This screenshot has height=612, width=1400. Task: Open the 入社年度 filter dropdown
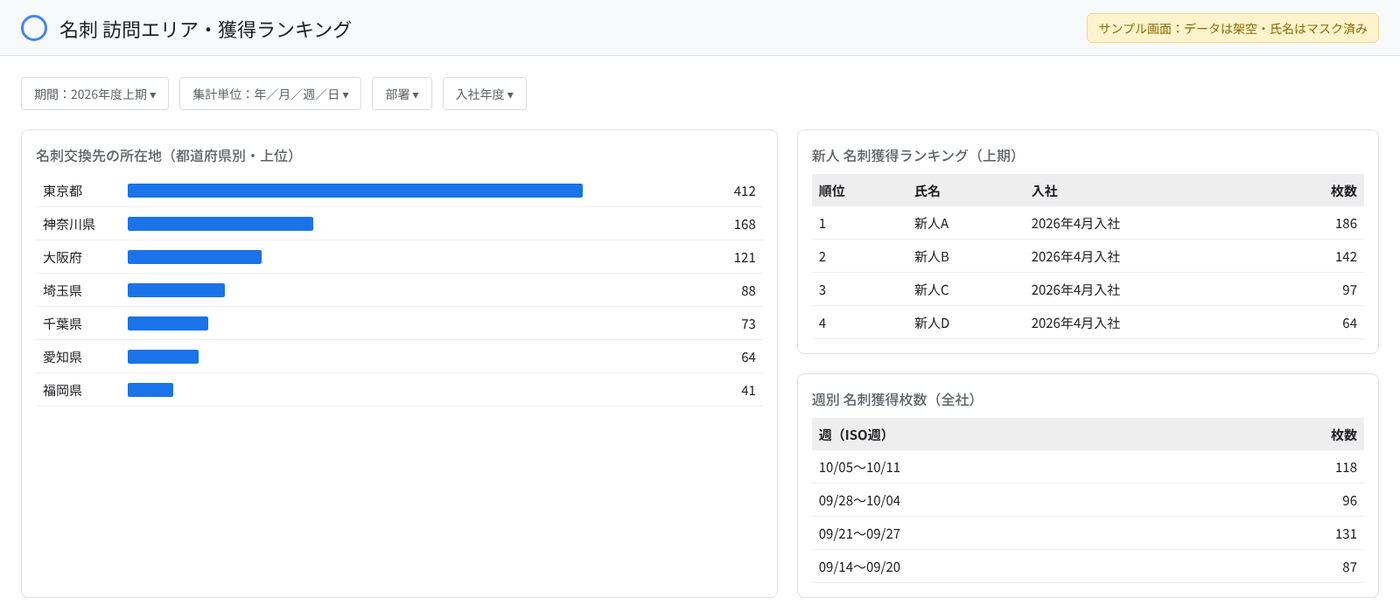[x=484, y=94]
